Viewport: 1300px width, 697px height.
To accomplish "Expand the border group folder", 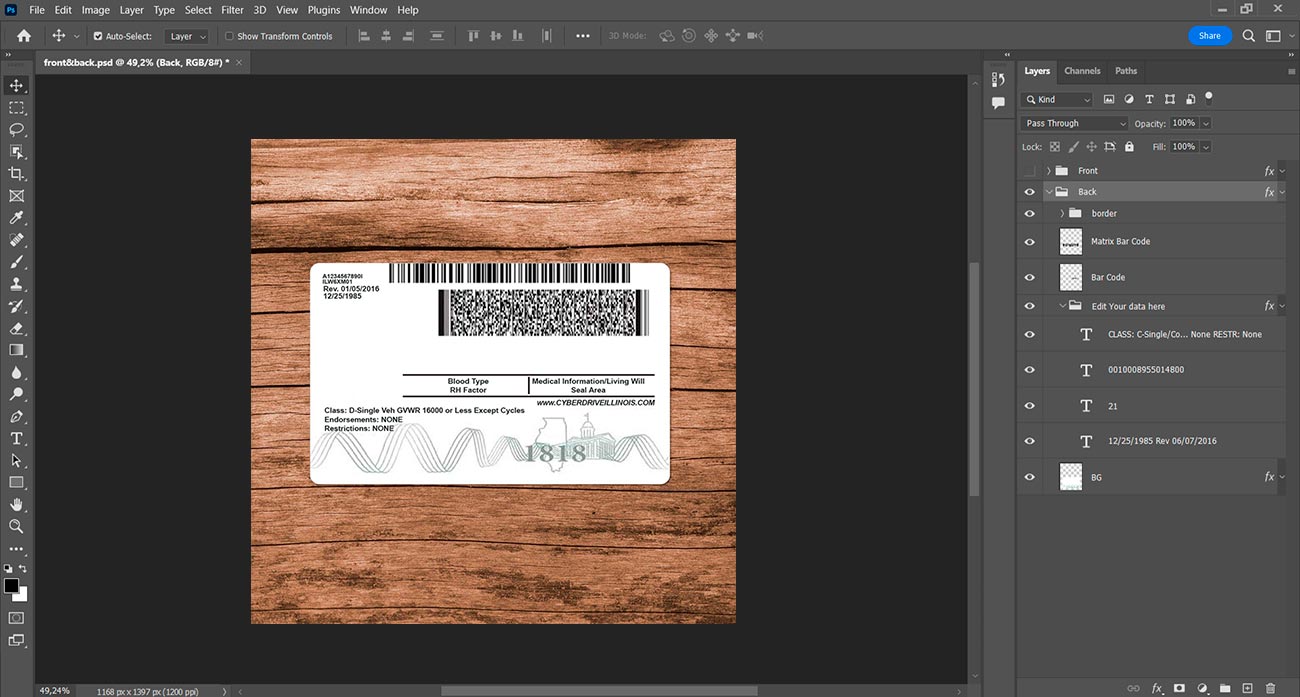I will point(1062,213).
